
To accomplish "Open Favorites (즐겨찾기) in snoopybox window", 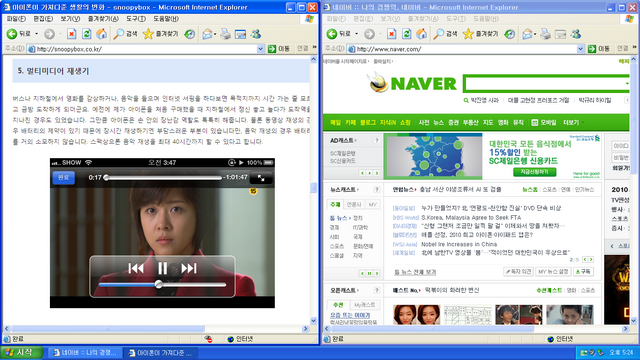I will (161, 34).
